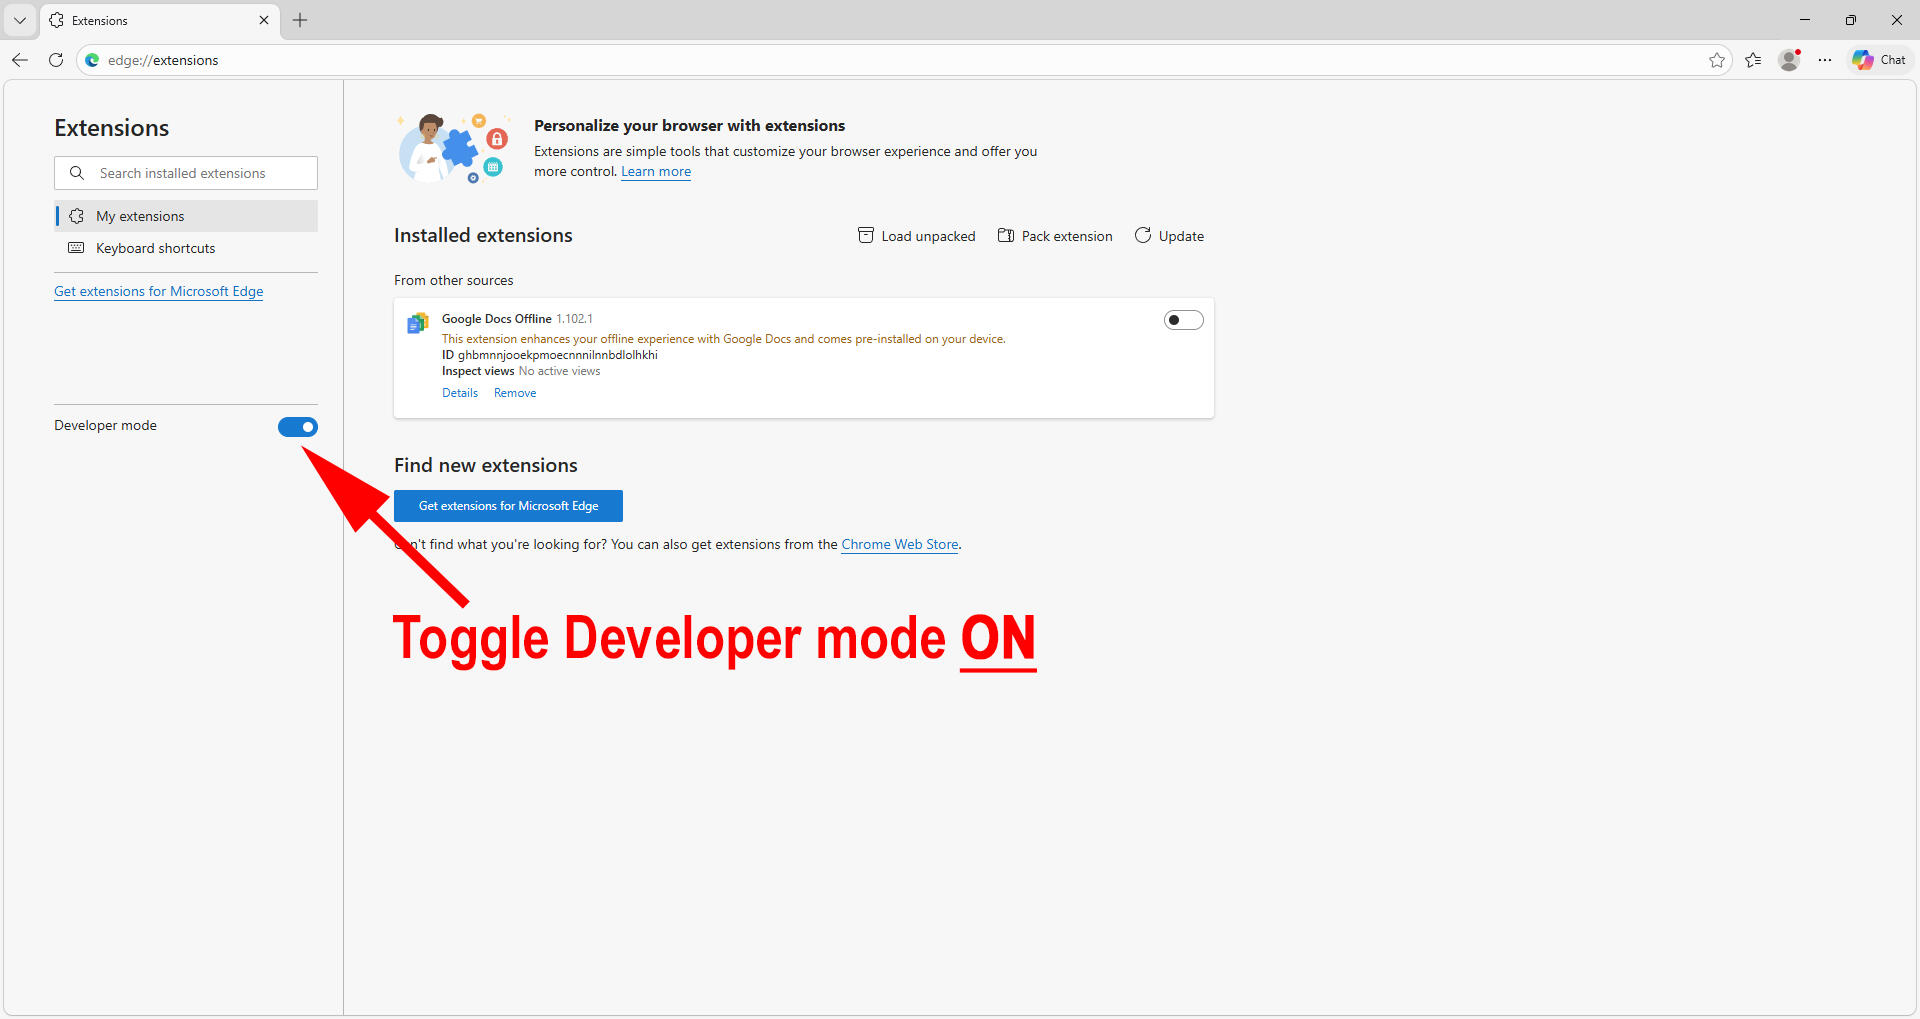Open the user profile icon
This screenshot has height=1019, width=1920.
click(x=1789, y=60)
